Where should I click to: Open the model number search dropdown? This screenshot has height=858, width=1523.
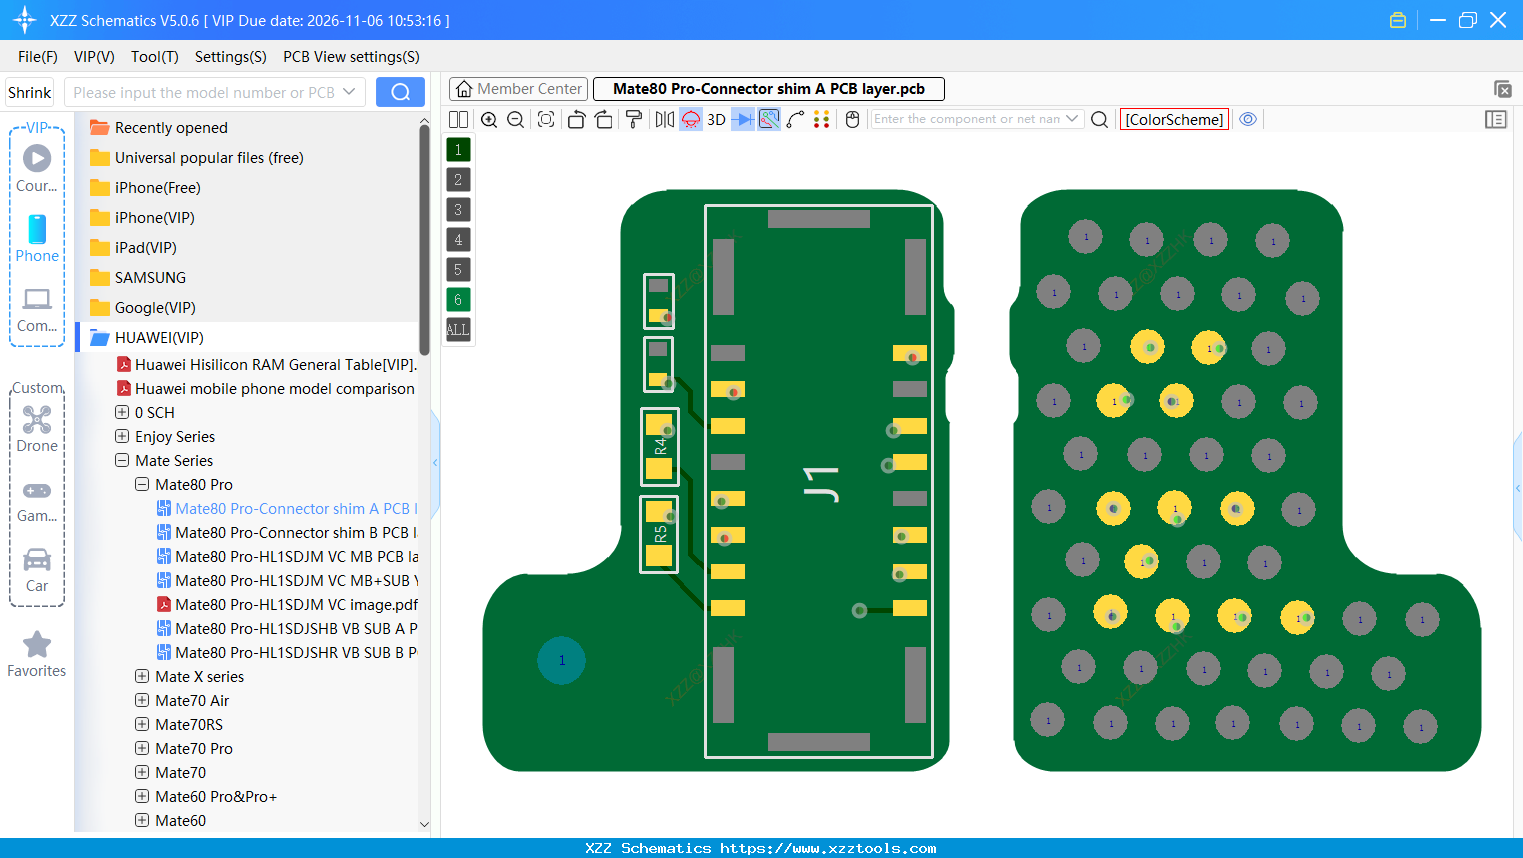point(352,92)
